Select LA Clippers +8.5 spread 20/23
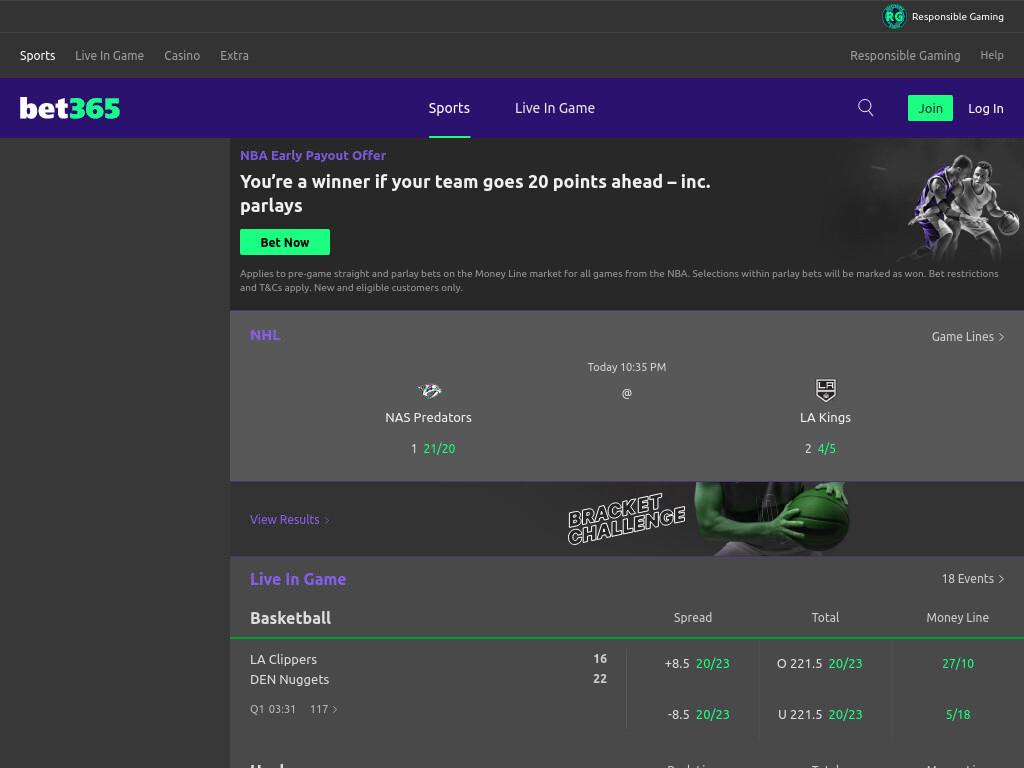The image size is (1024, 768). point(697,664)
